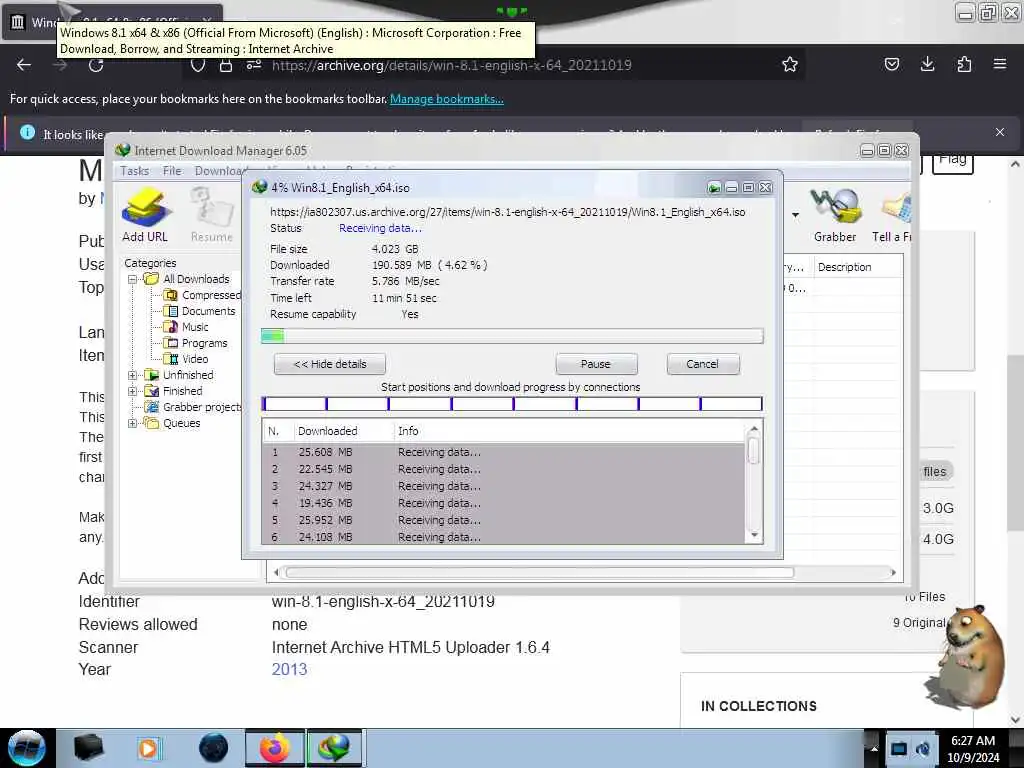The image size is (1024, 768).
Task: Click the Hide details button
Action: (x=330, y=364)
